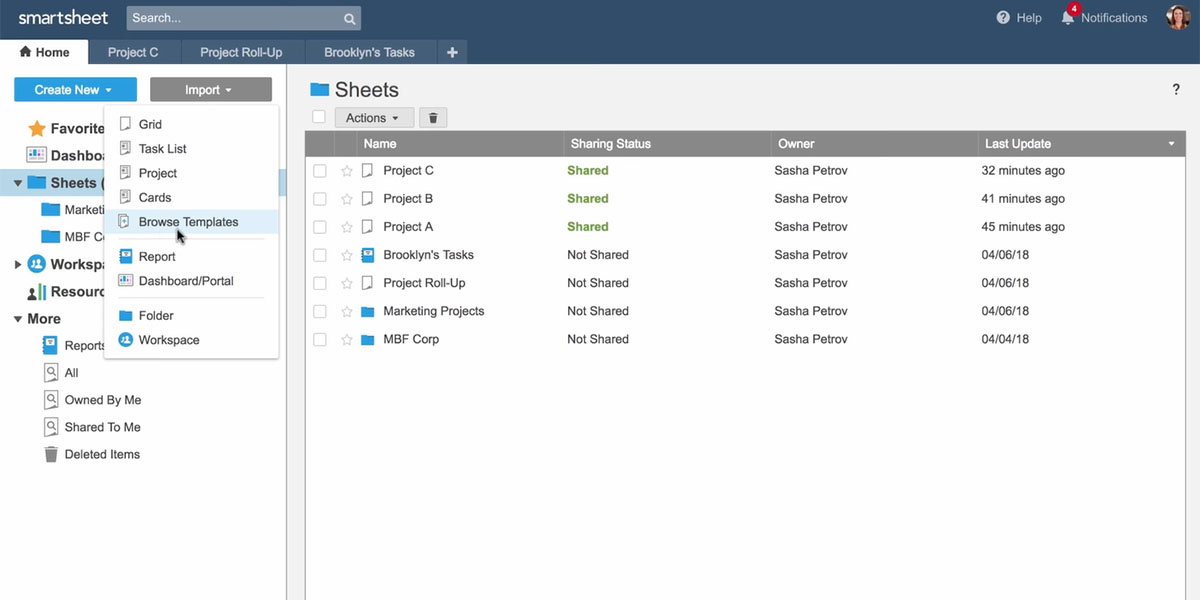
Task: Tick the Brooklyn's Tasks row checkbox
Action: click(320, 255)
